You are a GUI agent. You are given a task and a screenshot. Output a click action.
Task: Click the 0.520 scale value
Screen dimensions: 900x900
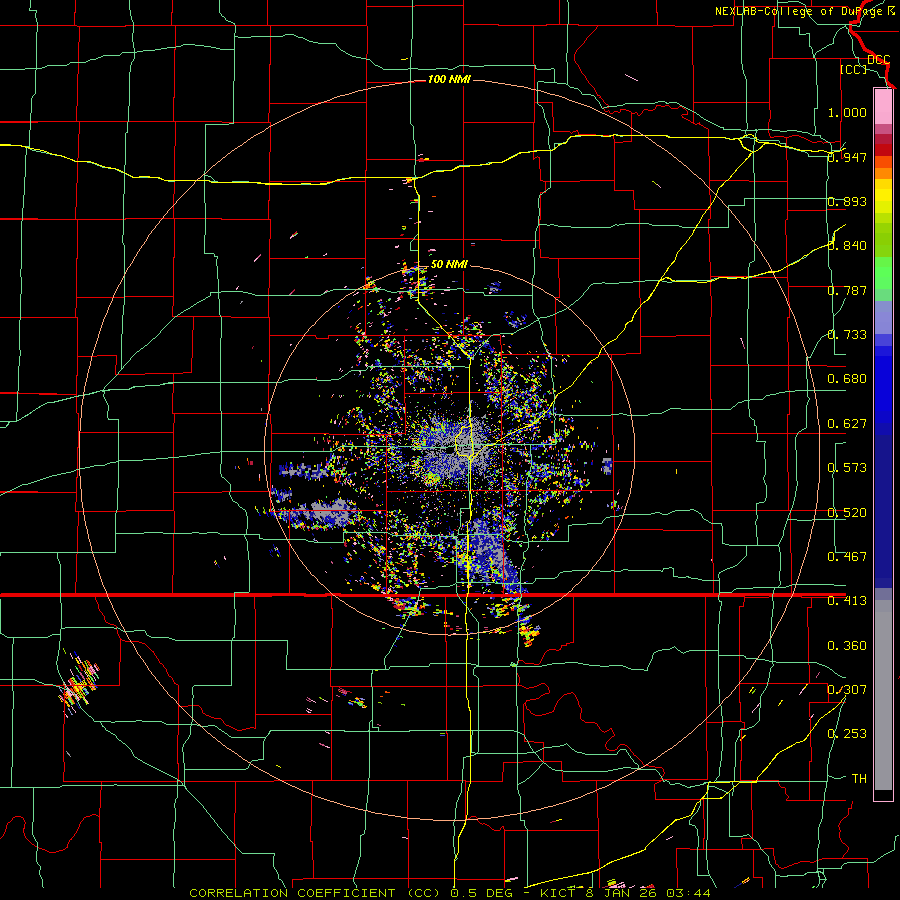click(x=847, y=513)
